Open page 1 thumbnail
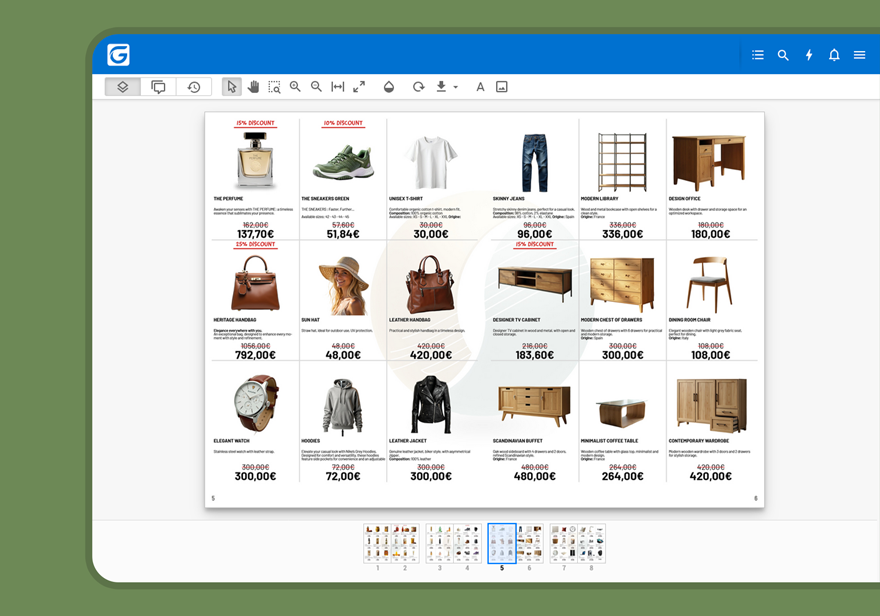The image size is (880, 616). point(377,544)
